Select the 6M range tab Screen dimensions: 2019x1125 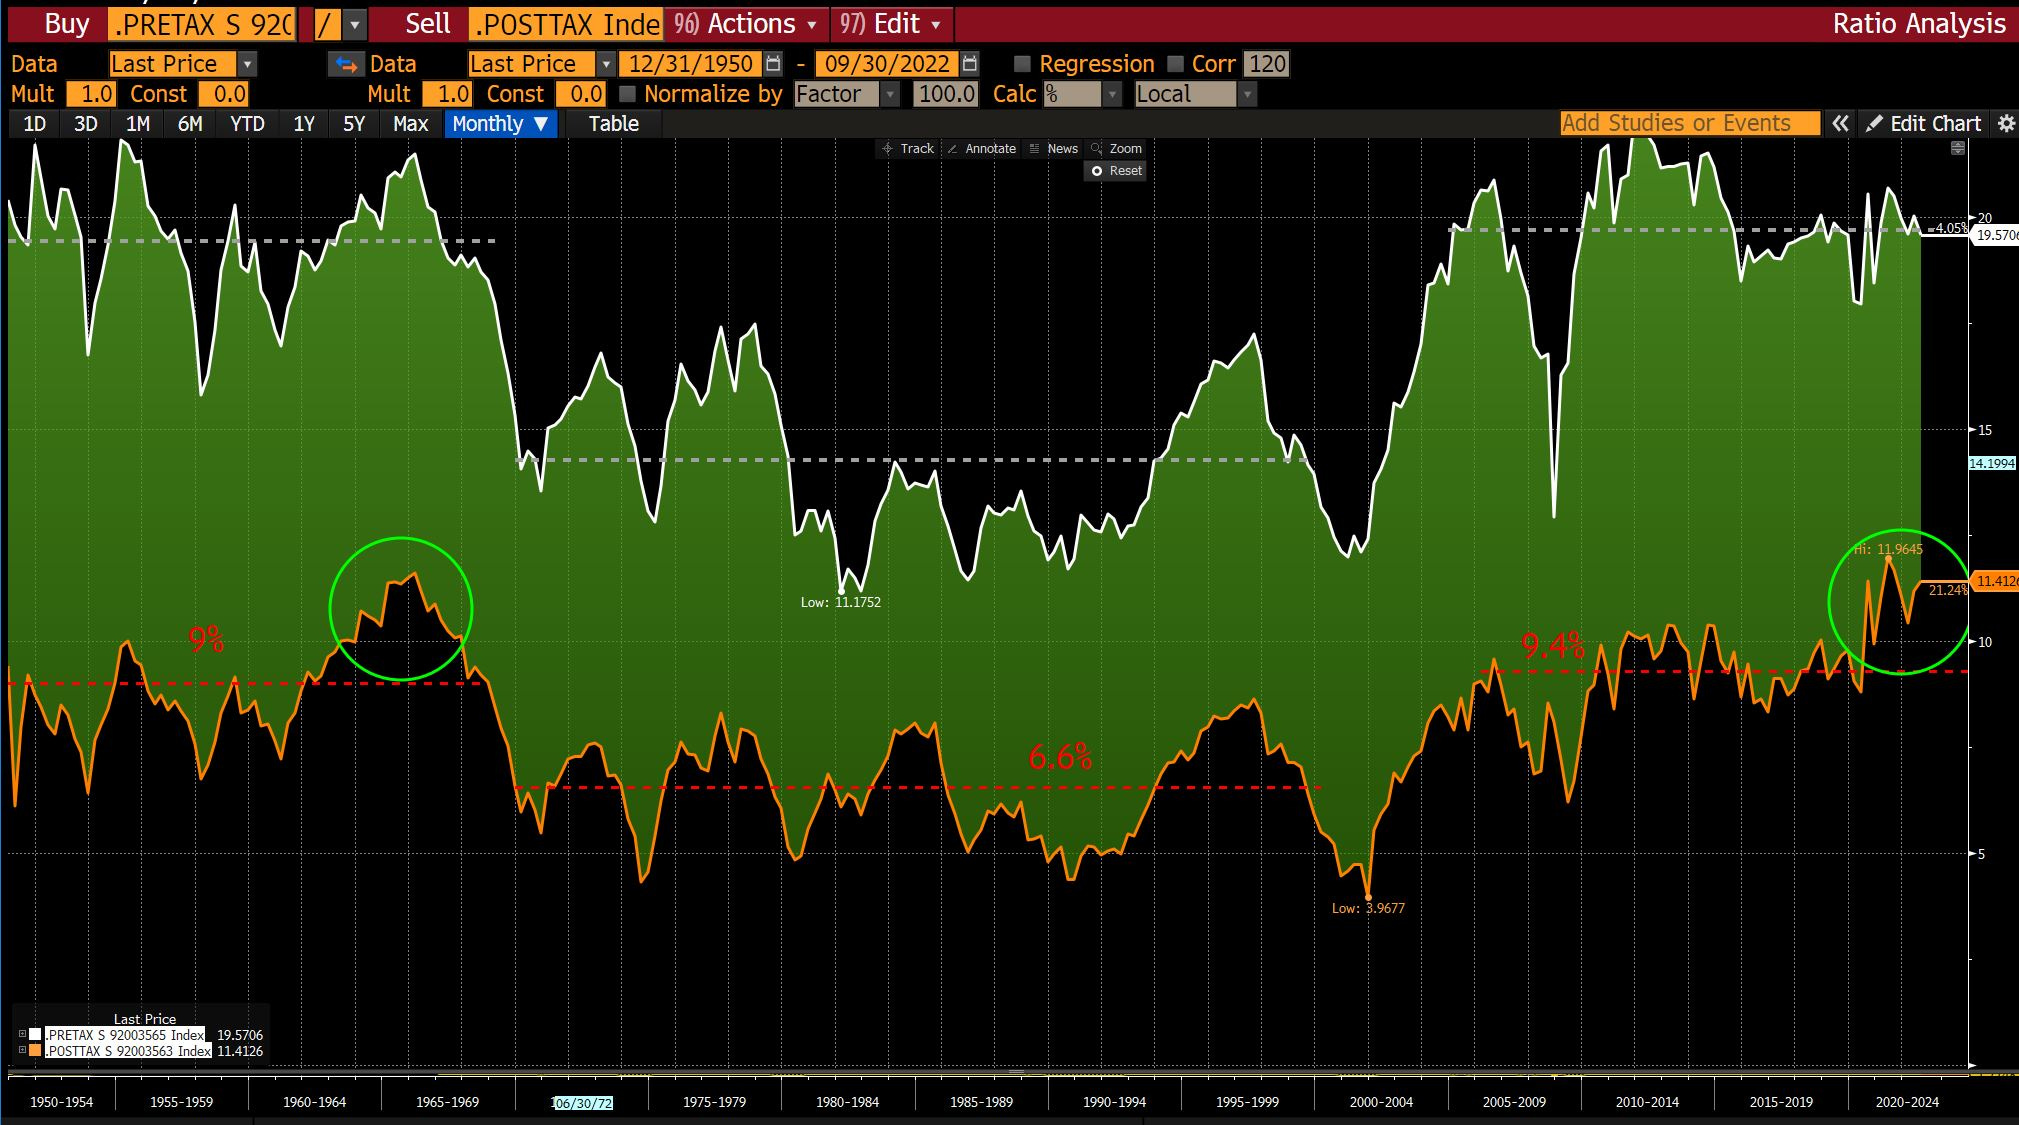[190, 123]
